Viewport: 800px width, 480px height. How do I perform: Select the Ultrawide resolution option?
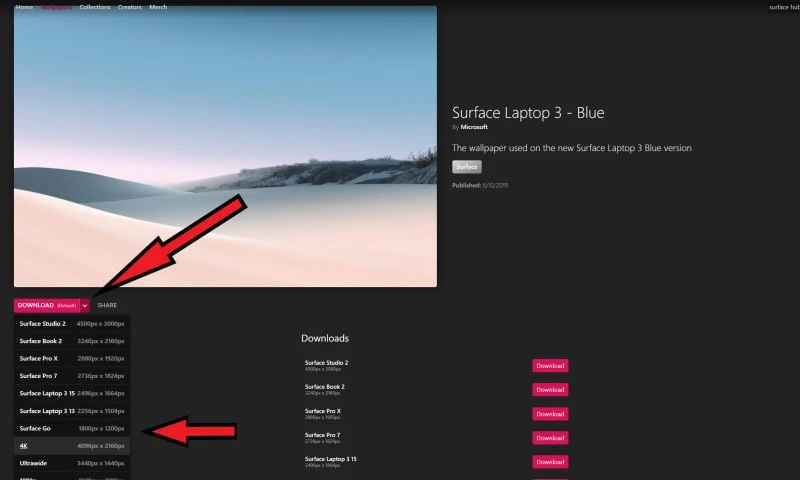pos(72,463)
